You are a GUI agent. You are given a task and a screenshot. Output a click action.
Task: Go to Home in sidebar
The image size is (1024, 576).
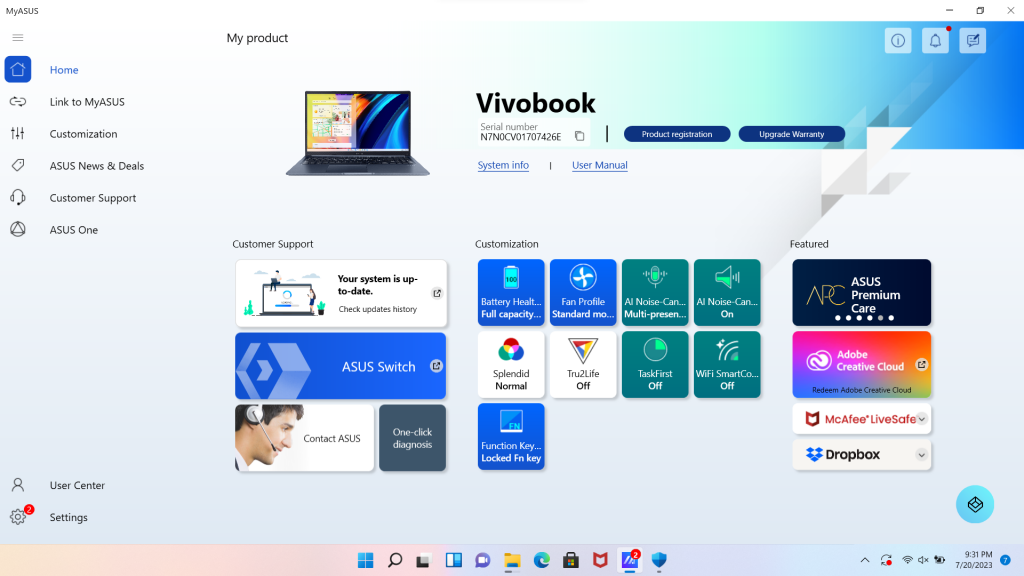coord(64,70)
